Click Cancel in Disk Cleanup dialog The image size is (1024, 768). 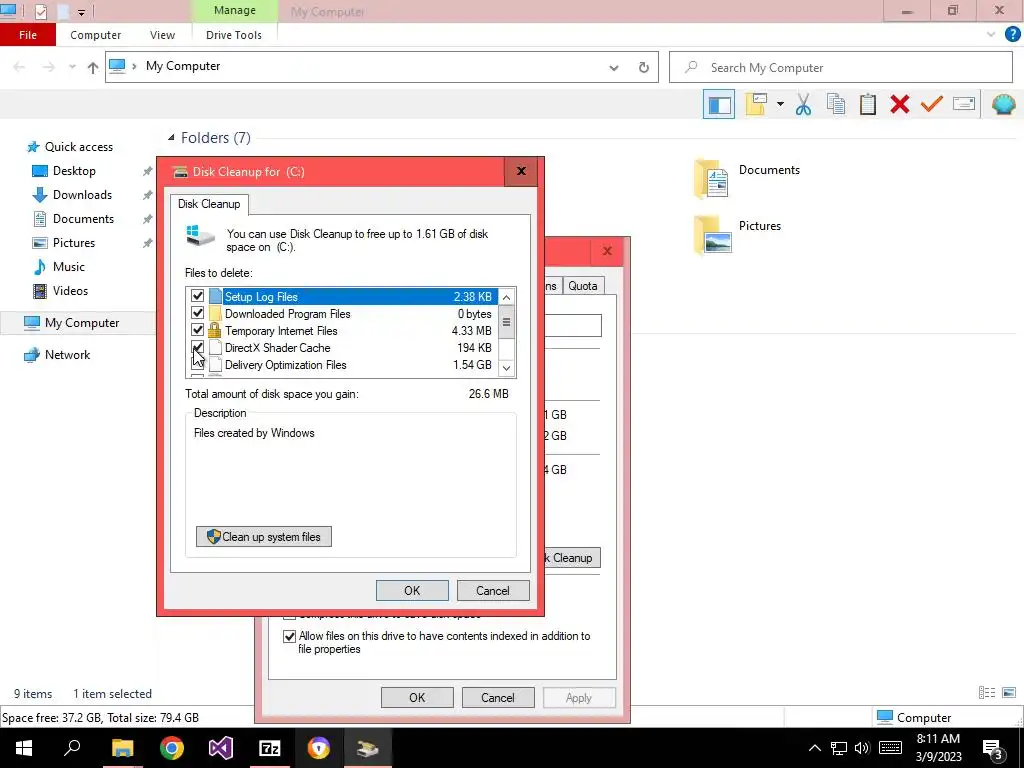point(492,590)
